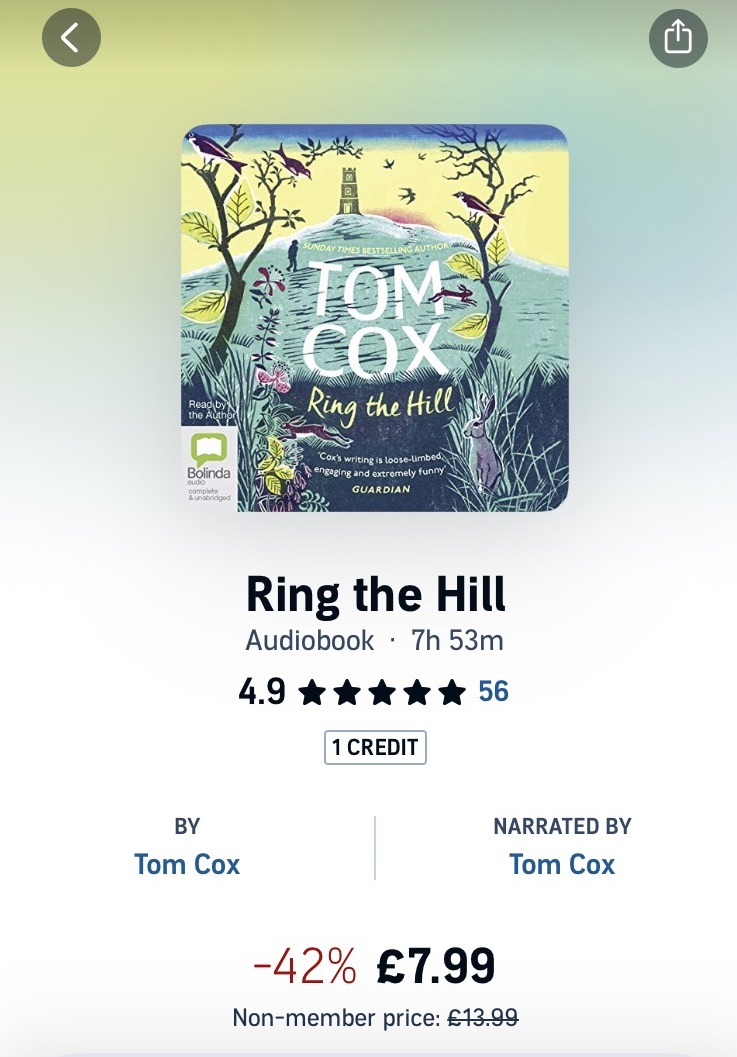737x1057 pixels.
Task: Tap the Guardian quote on the cover
Action: coord(380,473)
